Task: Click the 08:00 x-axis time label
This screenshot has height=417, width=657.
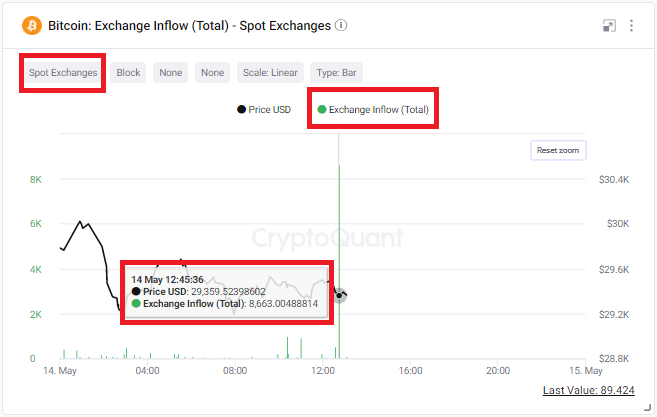Action: click(235, 371)
